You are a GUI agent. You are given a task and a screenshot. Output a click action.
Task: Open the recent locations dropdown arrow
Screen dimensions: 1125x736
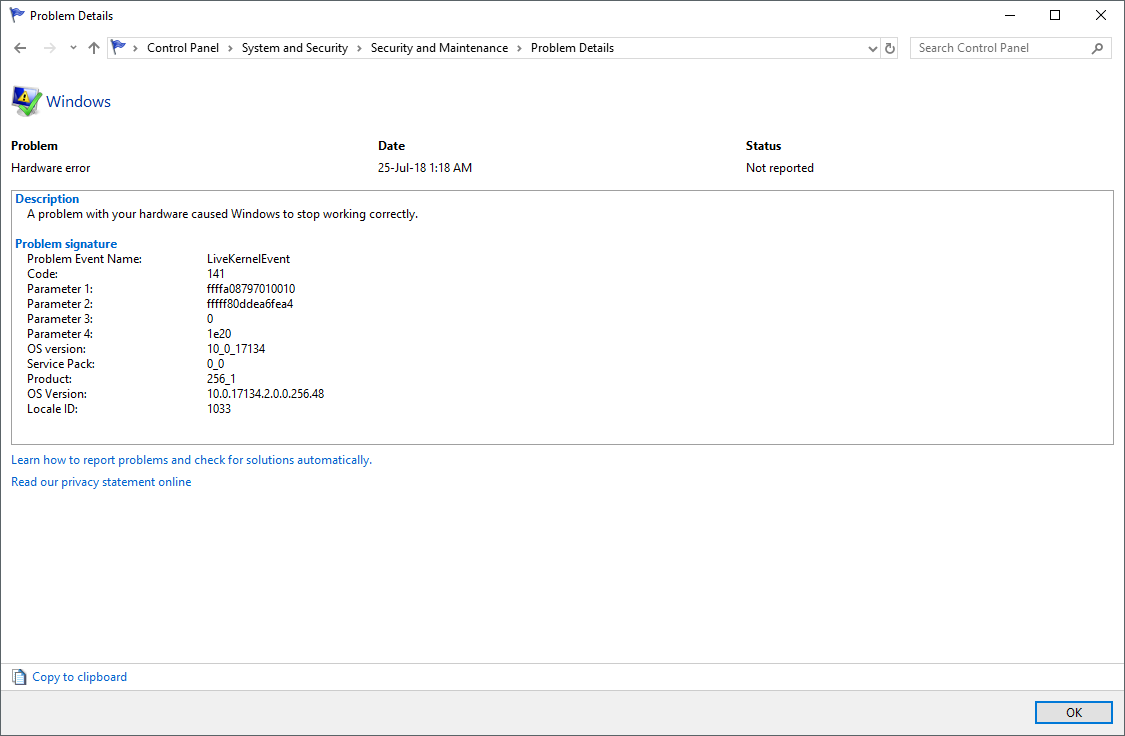point(73,48)
